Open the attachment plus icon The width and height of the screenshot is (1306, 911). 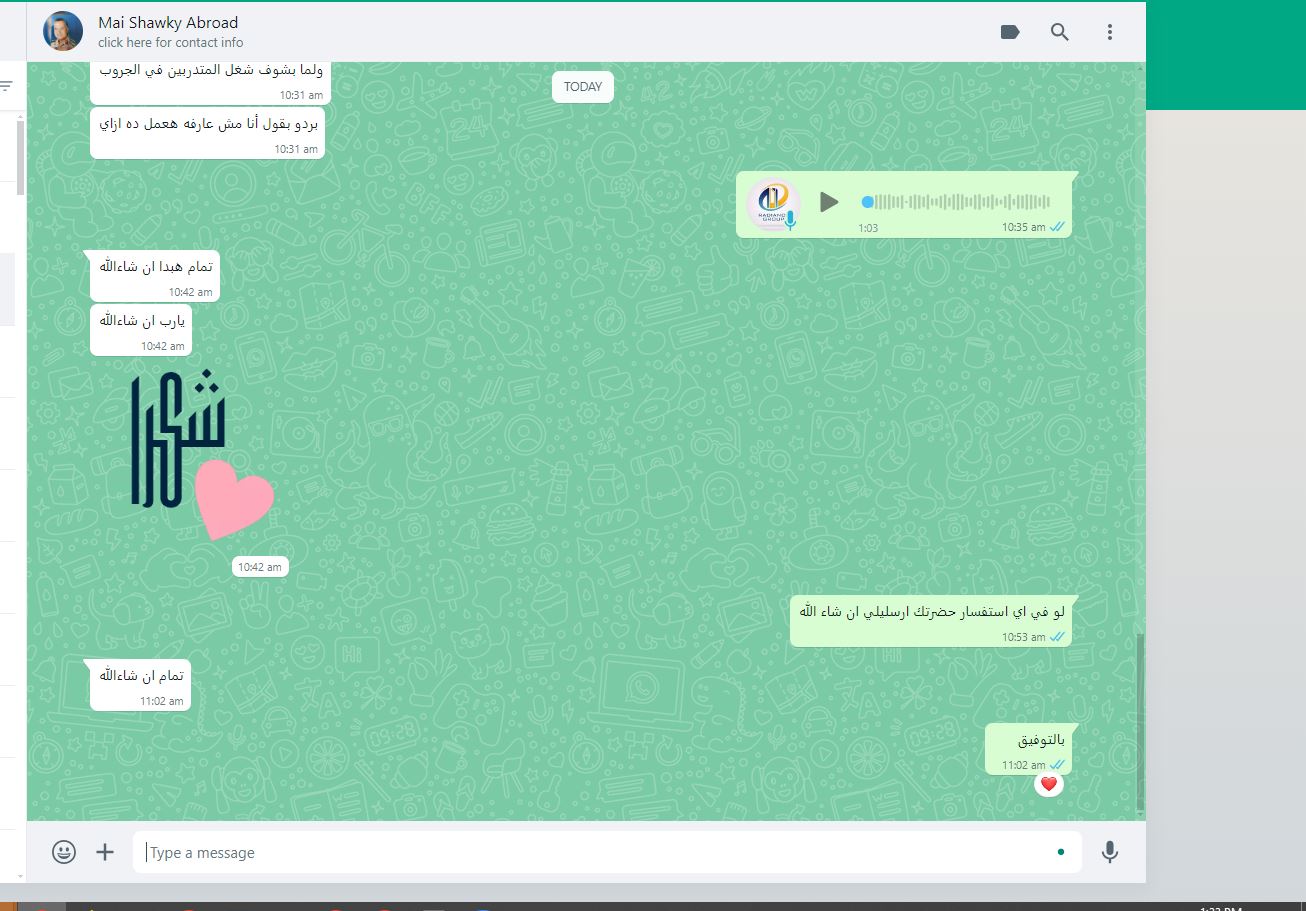[105, 852]
